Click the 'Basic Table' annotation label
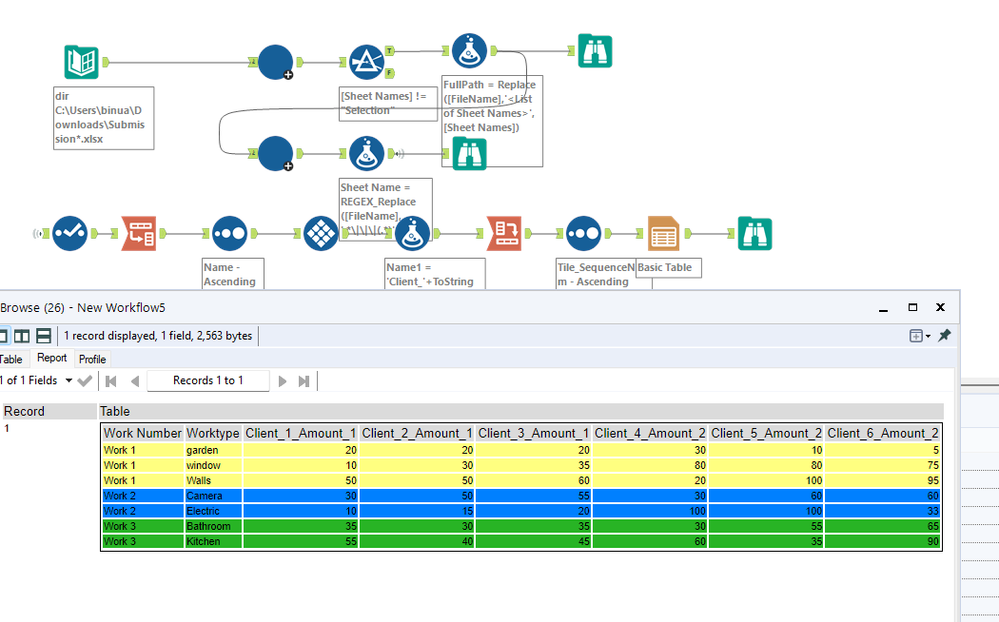The image size is (999, 622). pyautogui.click(x=668, y=268)
